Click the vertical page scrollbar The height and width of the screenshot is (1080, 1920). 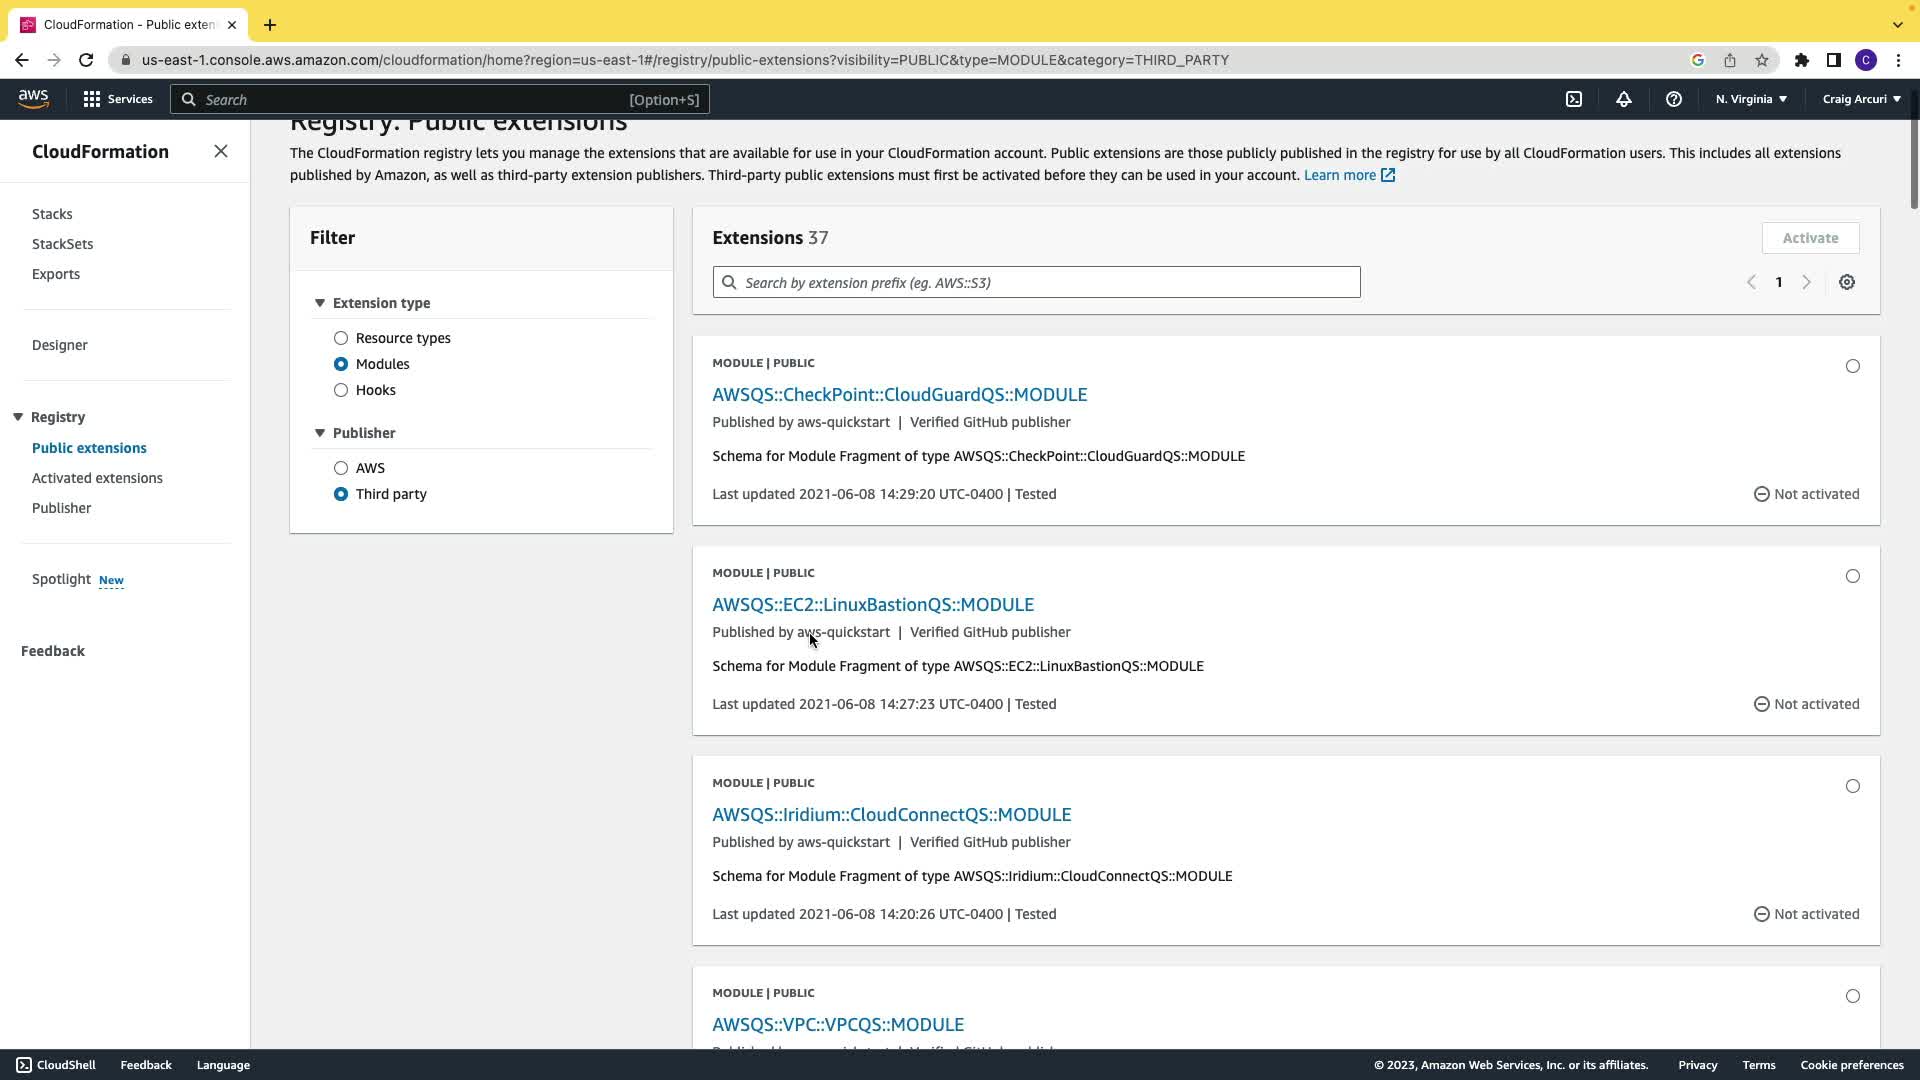point(1913,150)
